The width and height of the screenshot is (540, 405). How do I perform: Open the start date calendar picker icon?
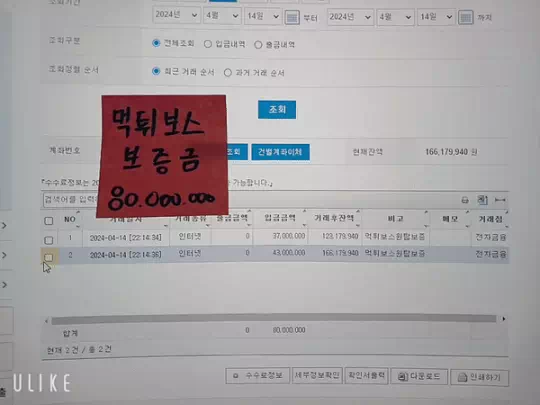coord(292,17)
